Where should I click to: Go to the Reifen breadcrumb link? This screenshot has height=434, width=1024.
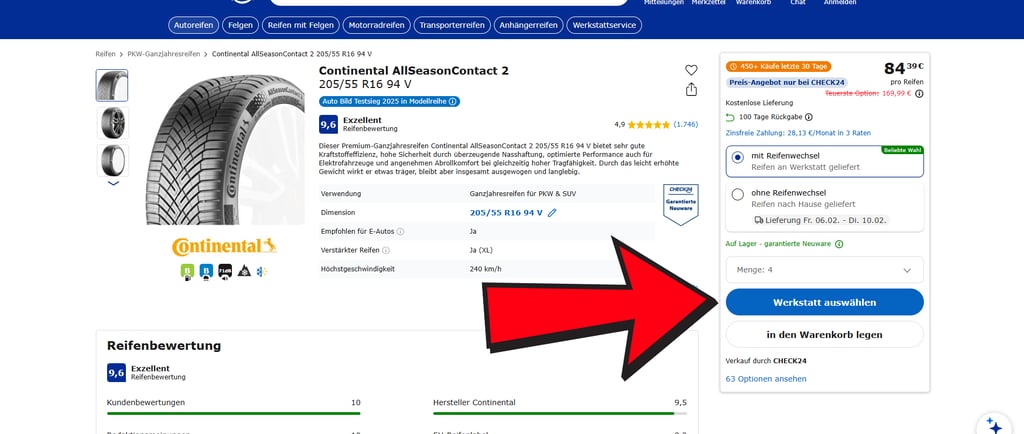(105, 54)
